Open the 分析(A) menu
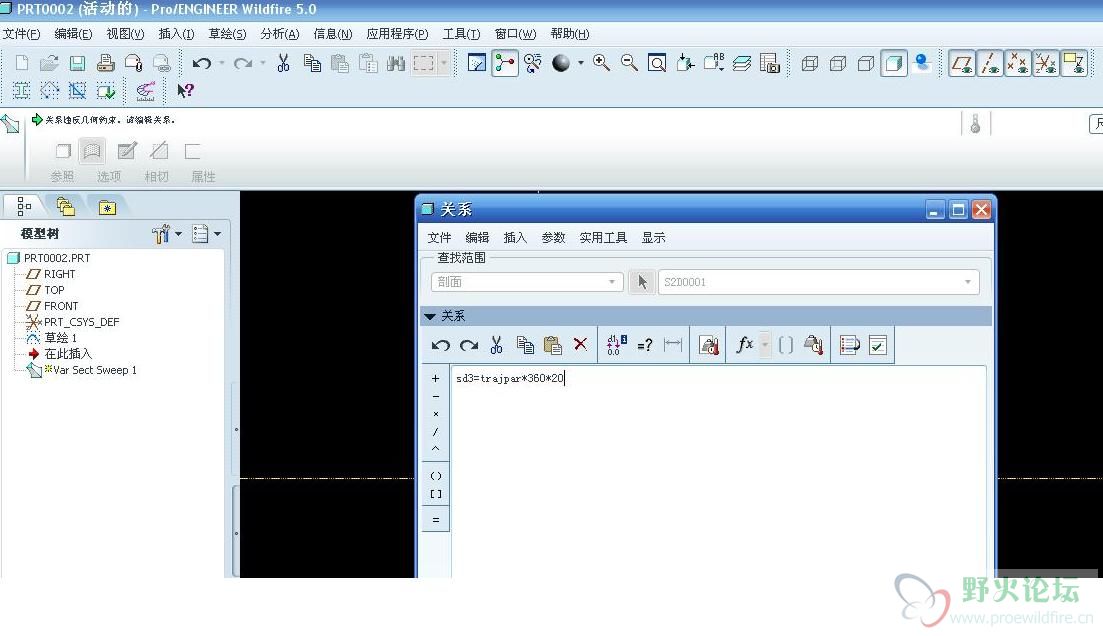Screen dimensions: 1103x636 click(x=279, y=34)
